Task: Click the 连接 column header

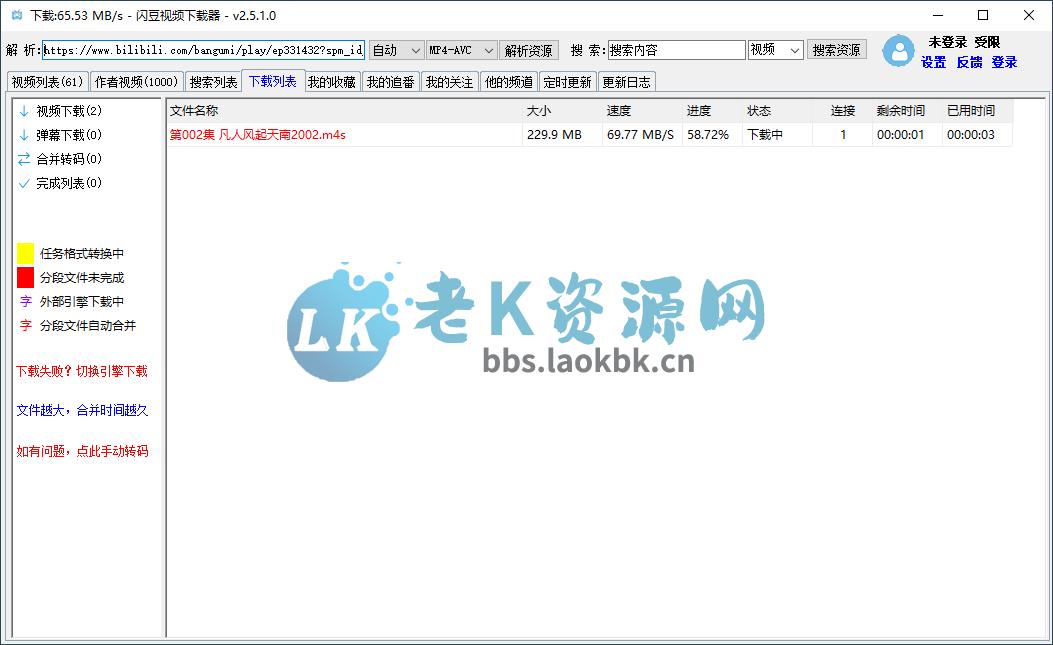Action: click(x=843, y=111)
